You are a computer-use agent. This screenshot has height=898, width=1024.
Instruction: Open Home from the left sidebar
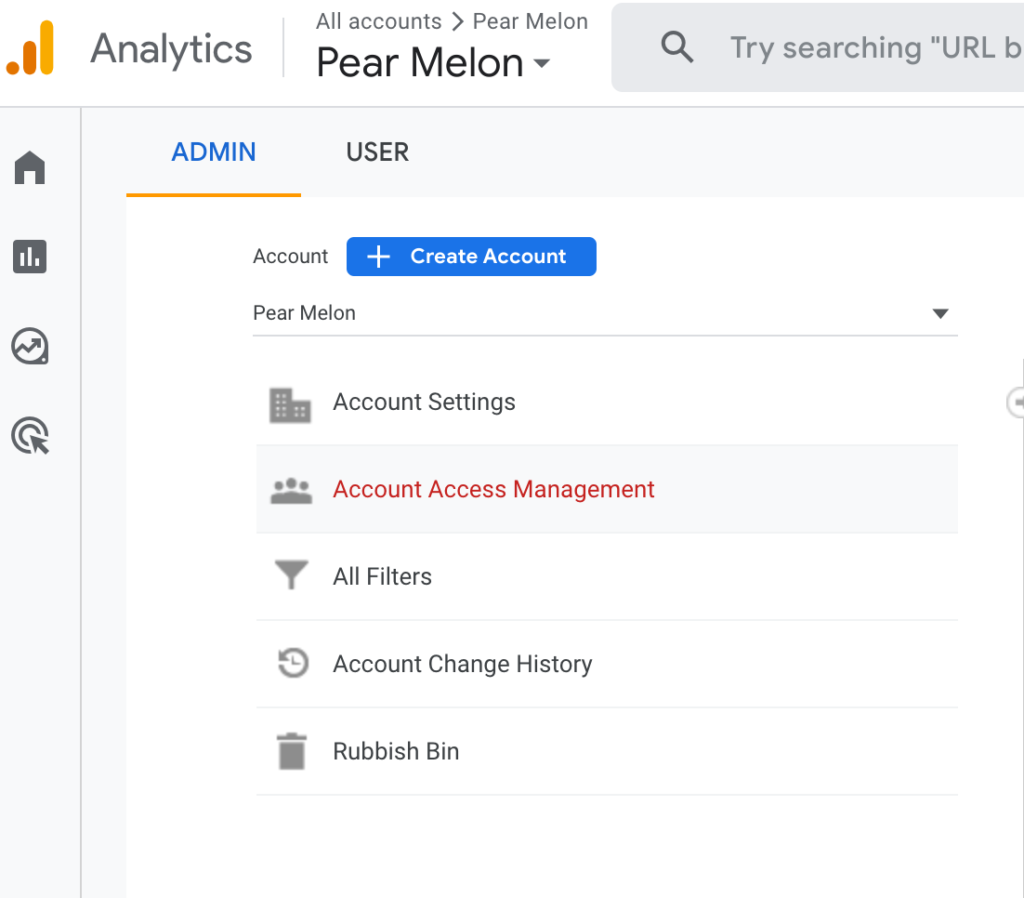point(30,168)
